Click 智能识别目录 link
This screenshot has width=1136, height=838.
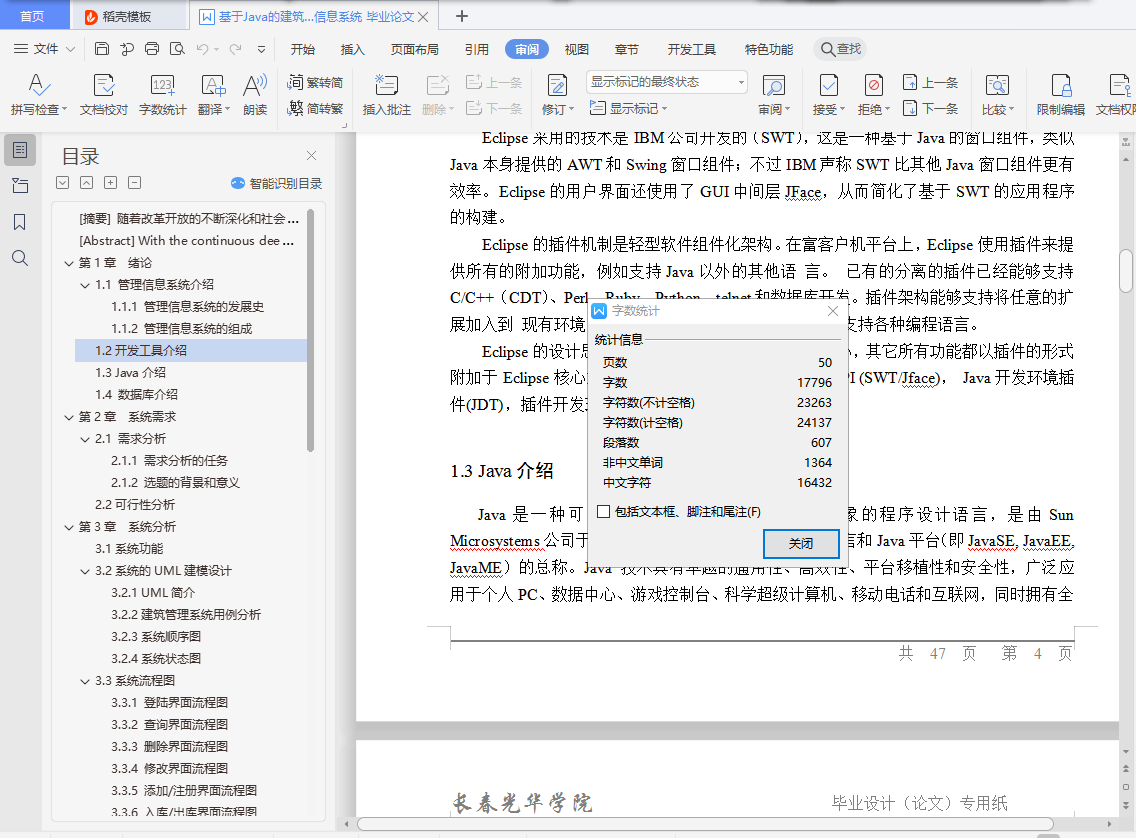tap(277, 183)
